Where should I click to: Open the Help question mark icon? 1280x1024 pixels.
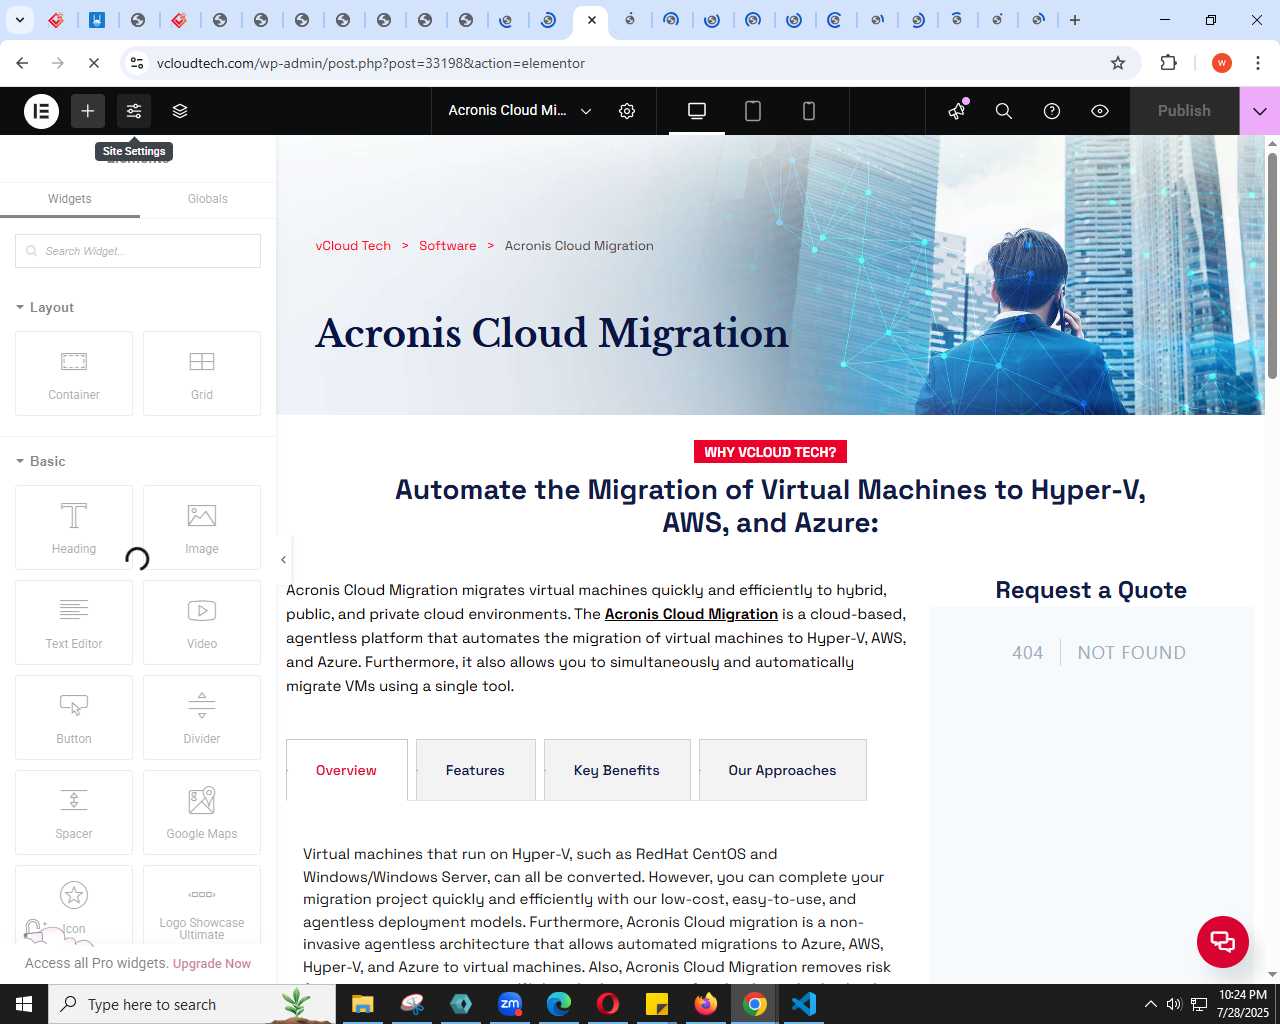click(1052, 111)
